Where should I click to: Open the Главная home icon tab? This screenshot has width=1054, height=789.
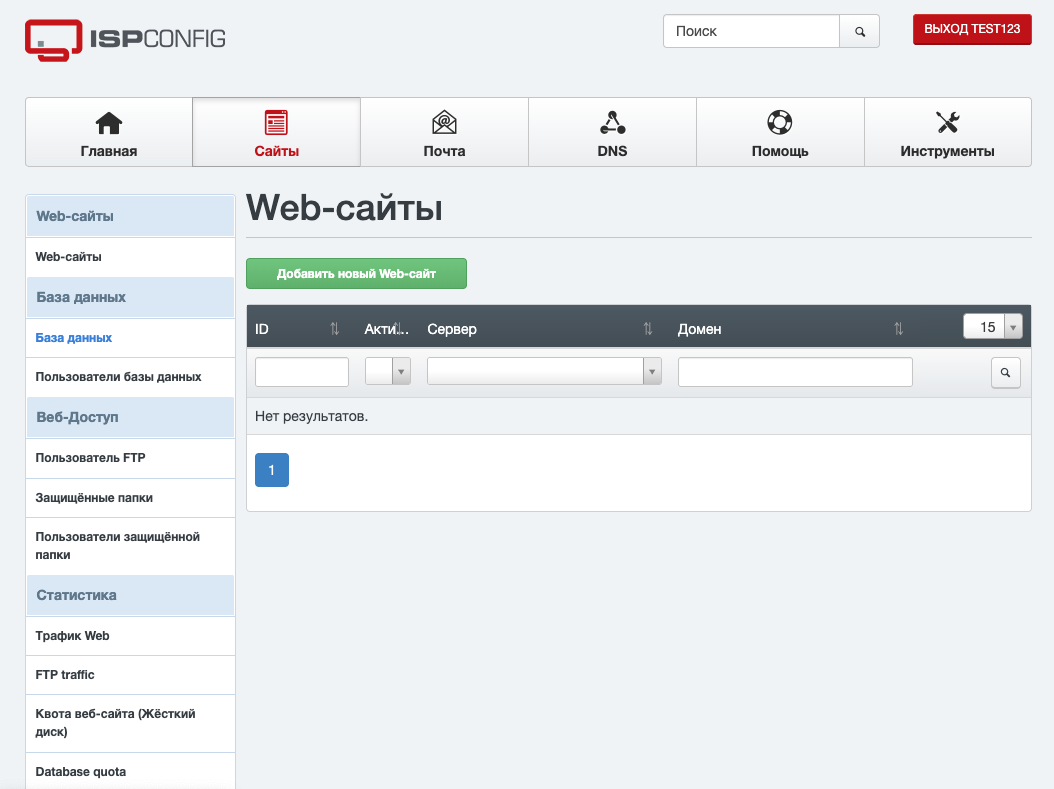tap(109, 132)
